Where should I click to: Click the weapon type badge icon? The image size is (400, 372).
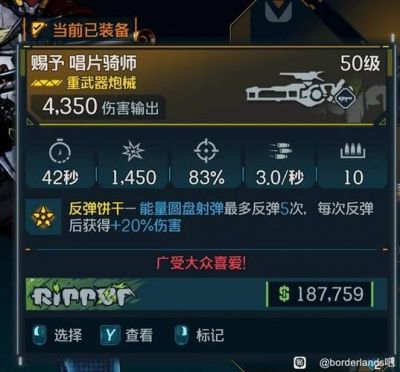point(346,98)
